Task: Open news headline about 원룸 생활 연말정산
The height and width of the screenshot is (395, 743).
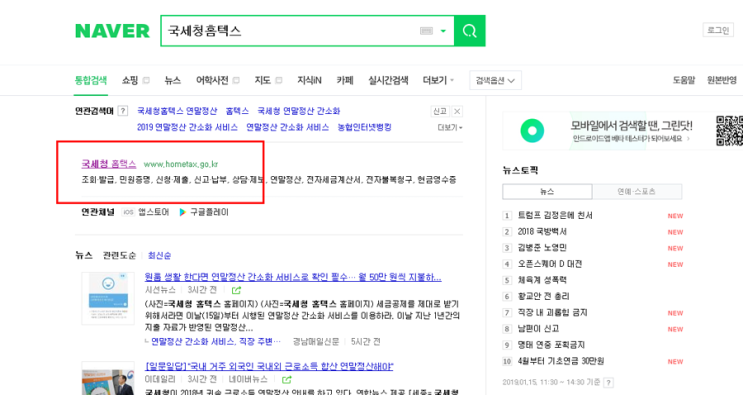Action: [293, 277]
